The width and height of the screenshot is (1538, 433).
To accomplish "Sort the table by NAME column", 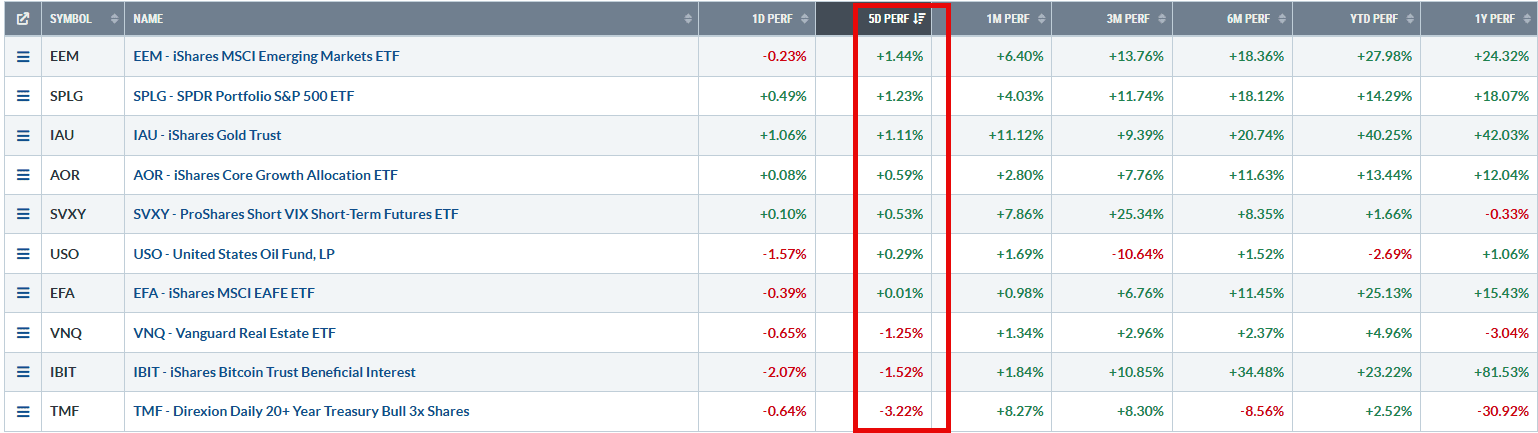I will 412,19.
